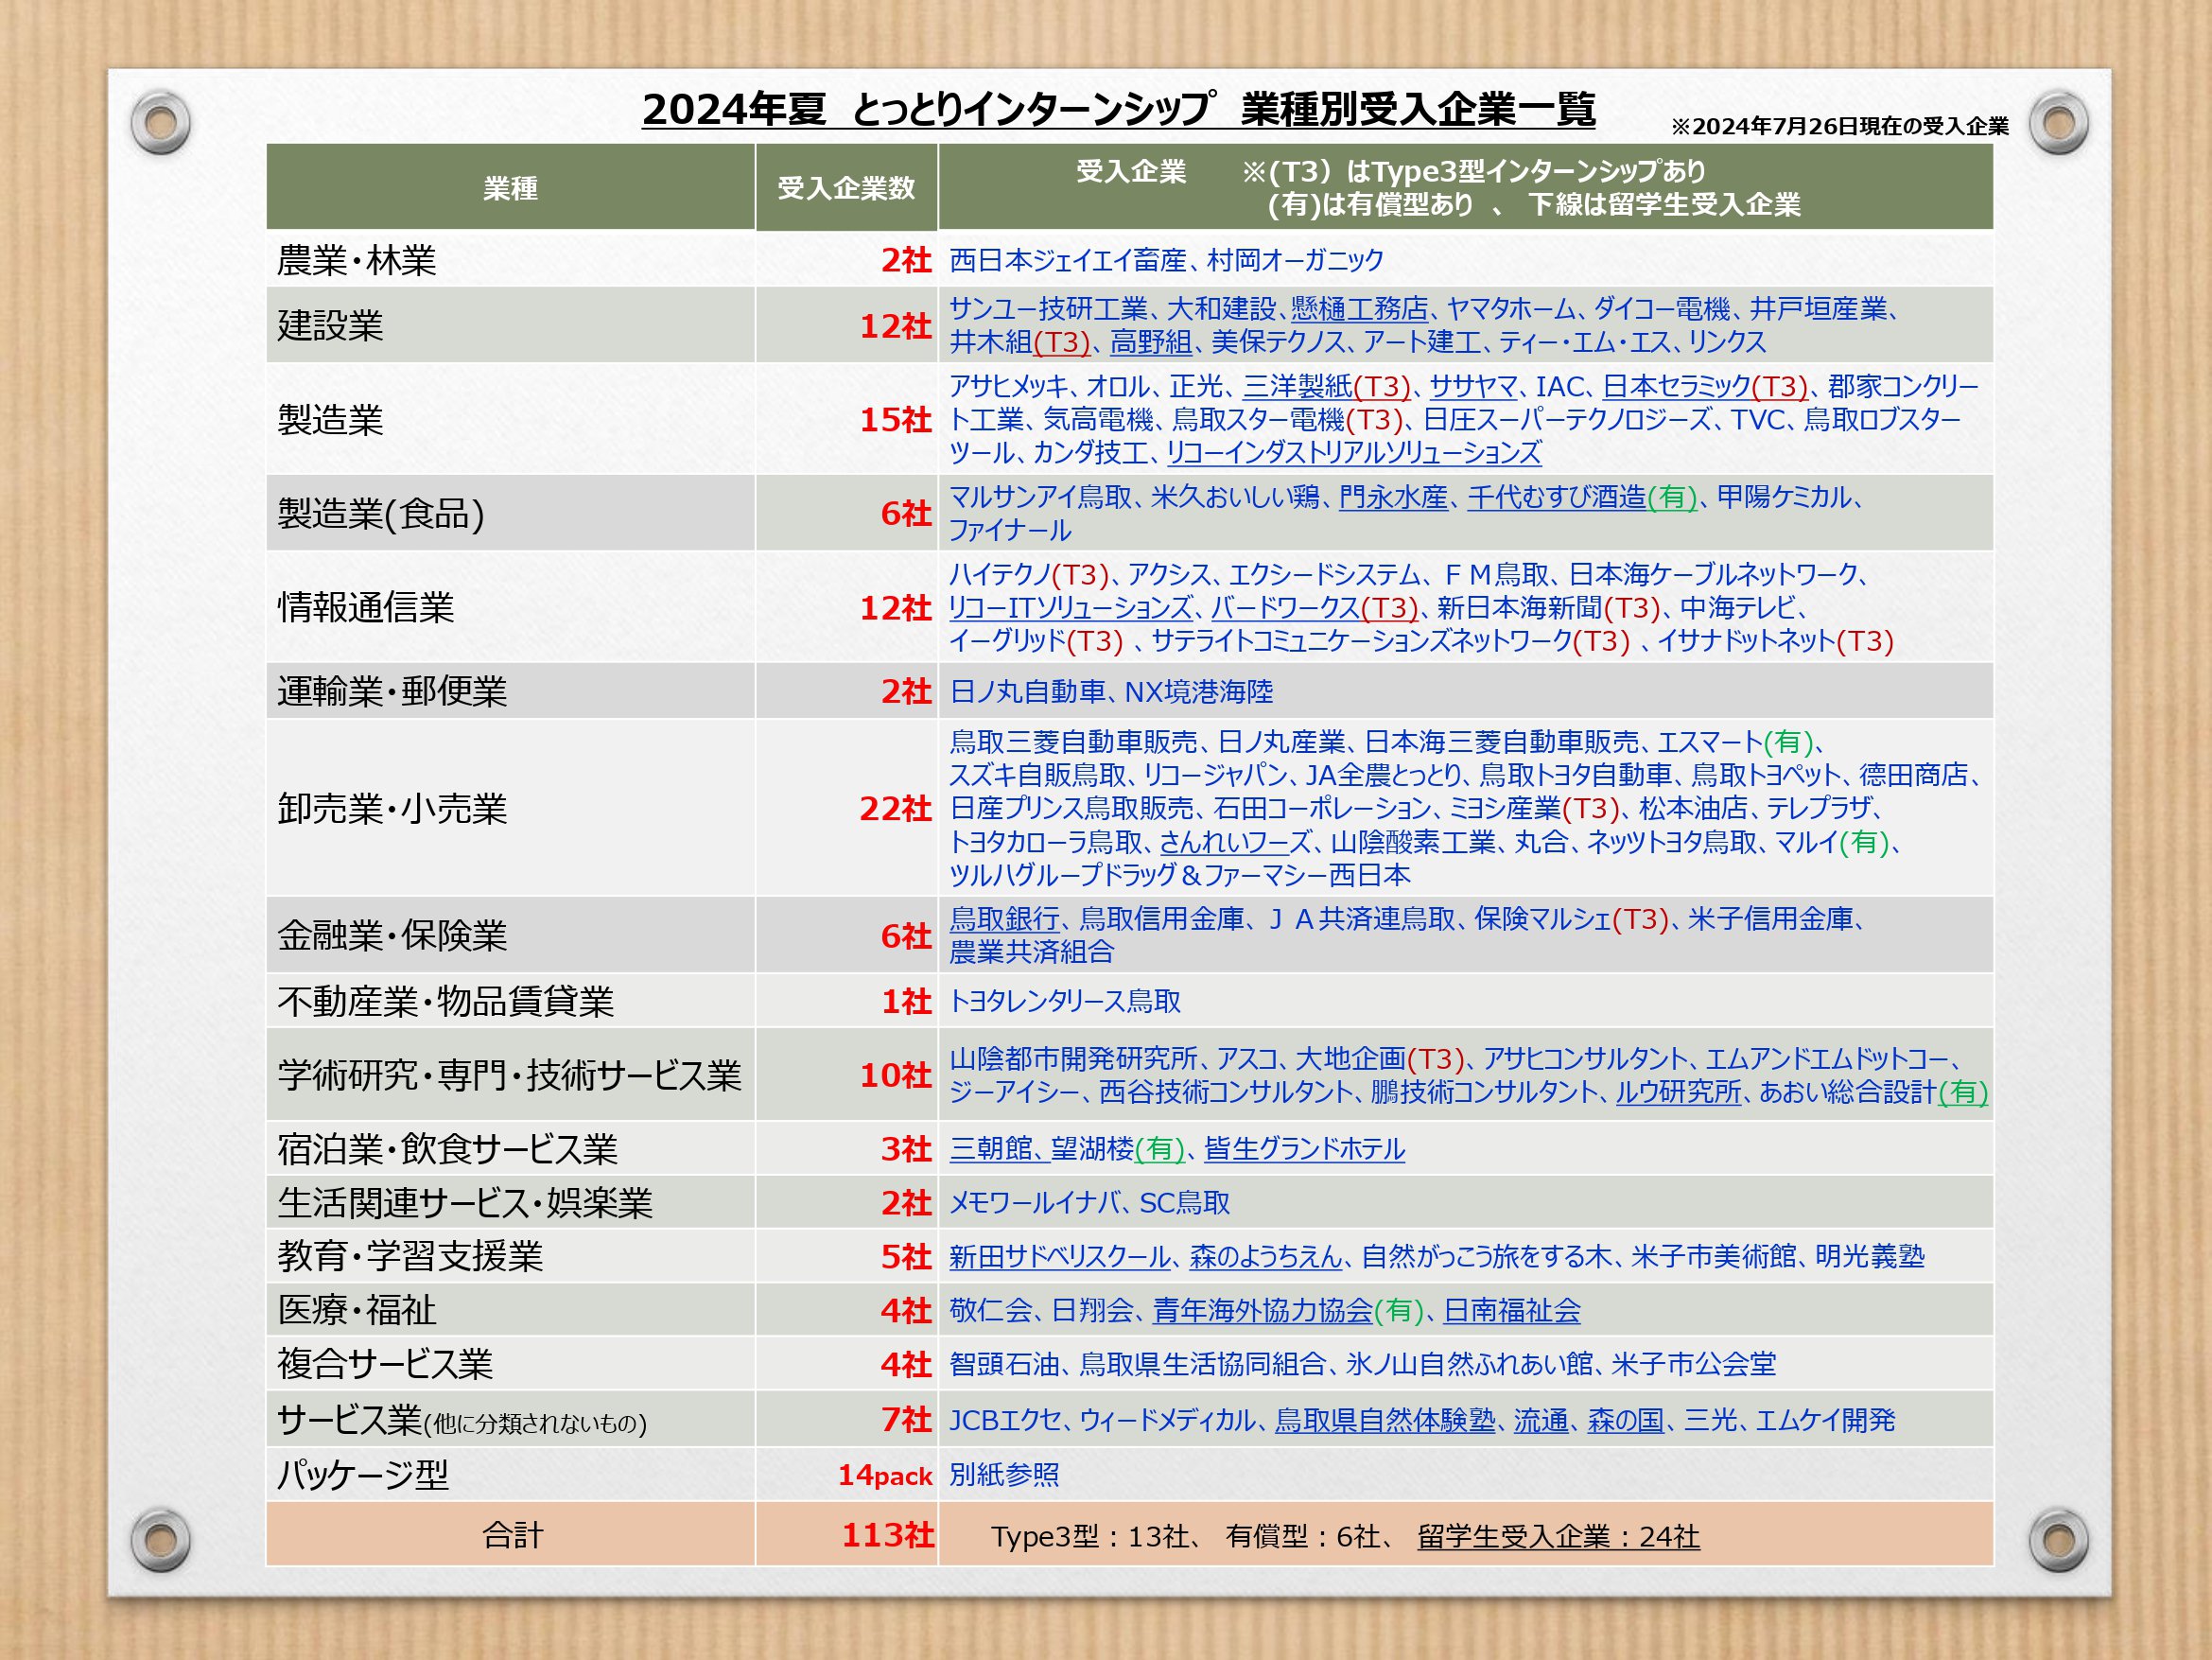Click the '22社' count
This screenshot has width=2212, height=1660.
pos(895,808)
